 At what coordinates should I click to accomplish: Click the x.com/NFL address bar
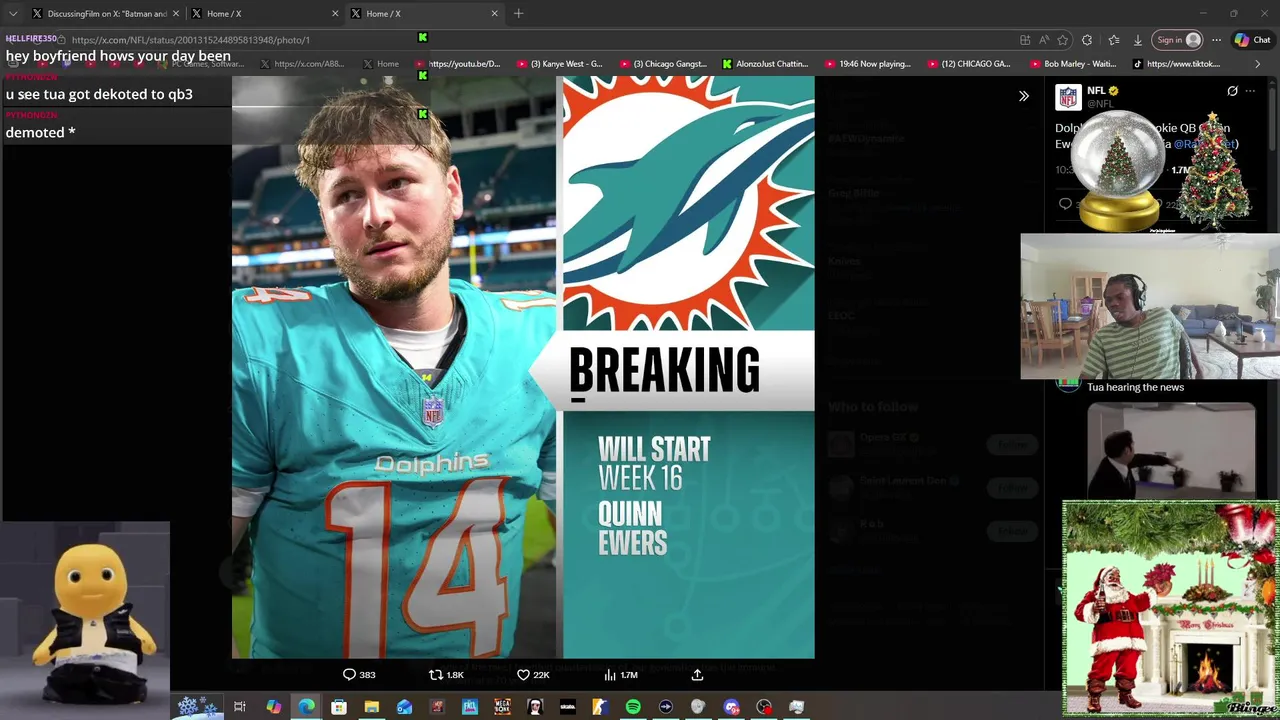point(540,40)
